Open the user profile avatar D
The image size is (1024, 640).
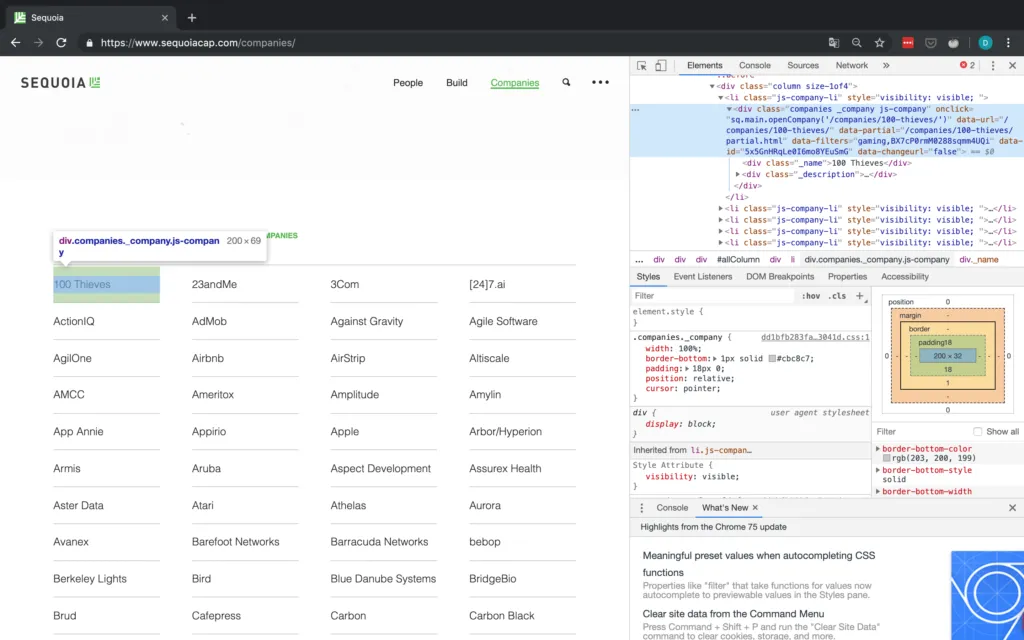[x=985, y=42]
